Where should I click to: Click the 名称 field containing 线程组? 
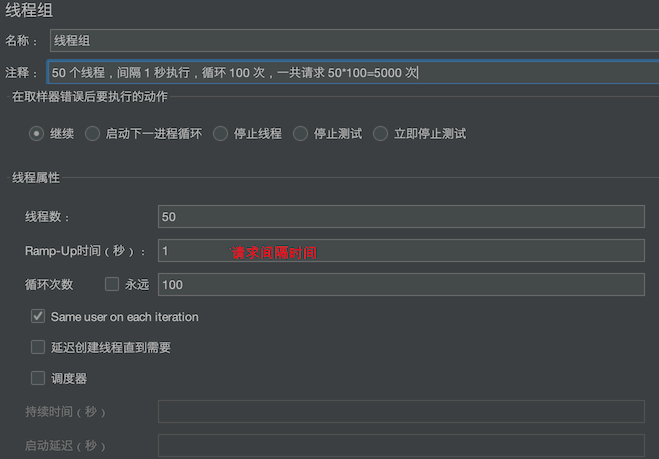point(350,41)
